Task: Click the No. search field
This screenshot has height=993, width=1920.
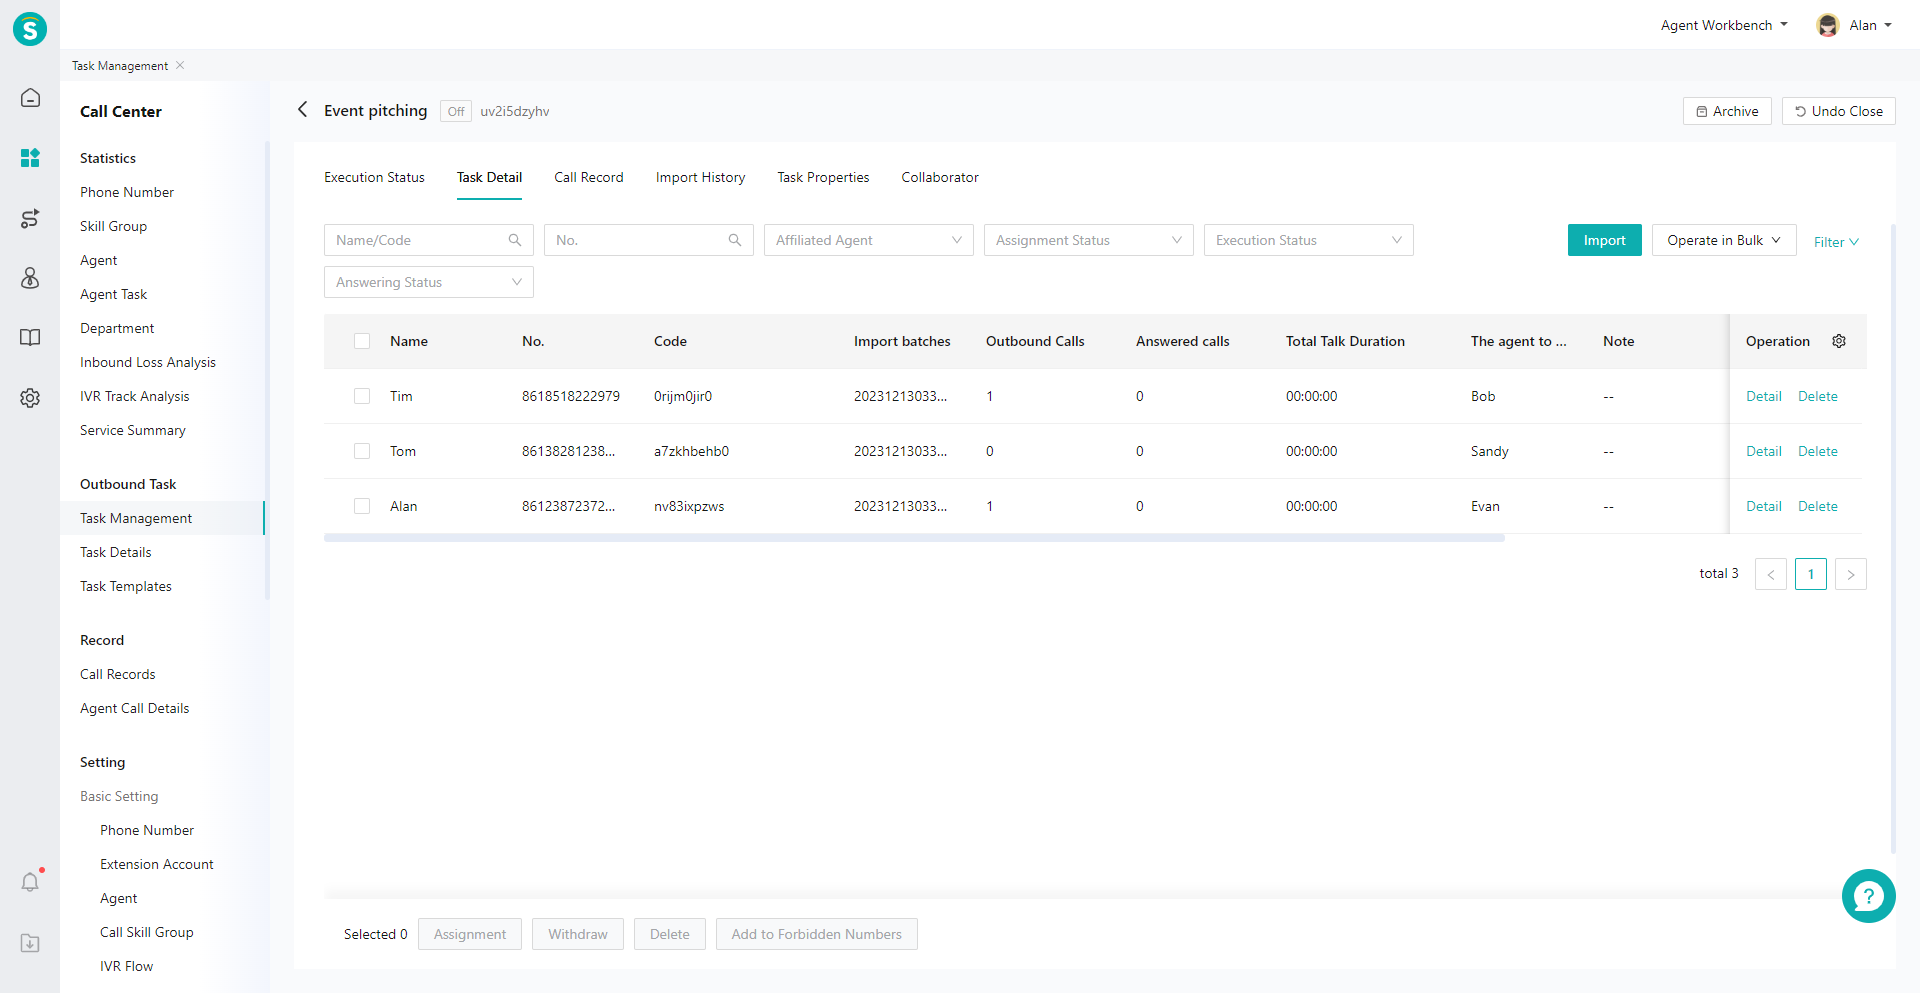Action: click(648, 240)
